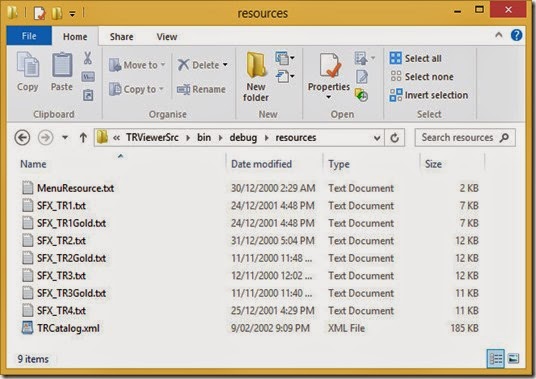Image resolution: width=536 pixels, height=379 pixels.
Task: Select TRCatalog.xml file name
Action: [68, 328]
